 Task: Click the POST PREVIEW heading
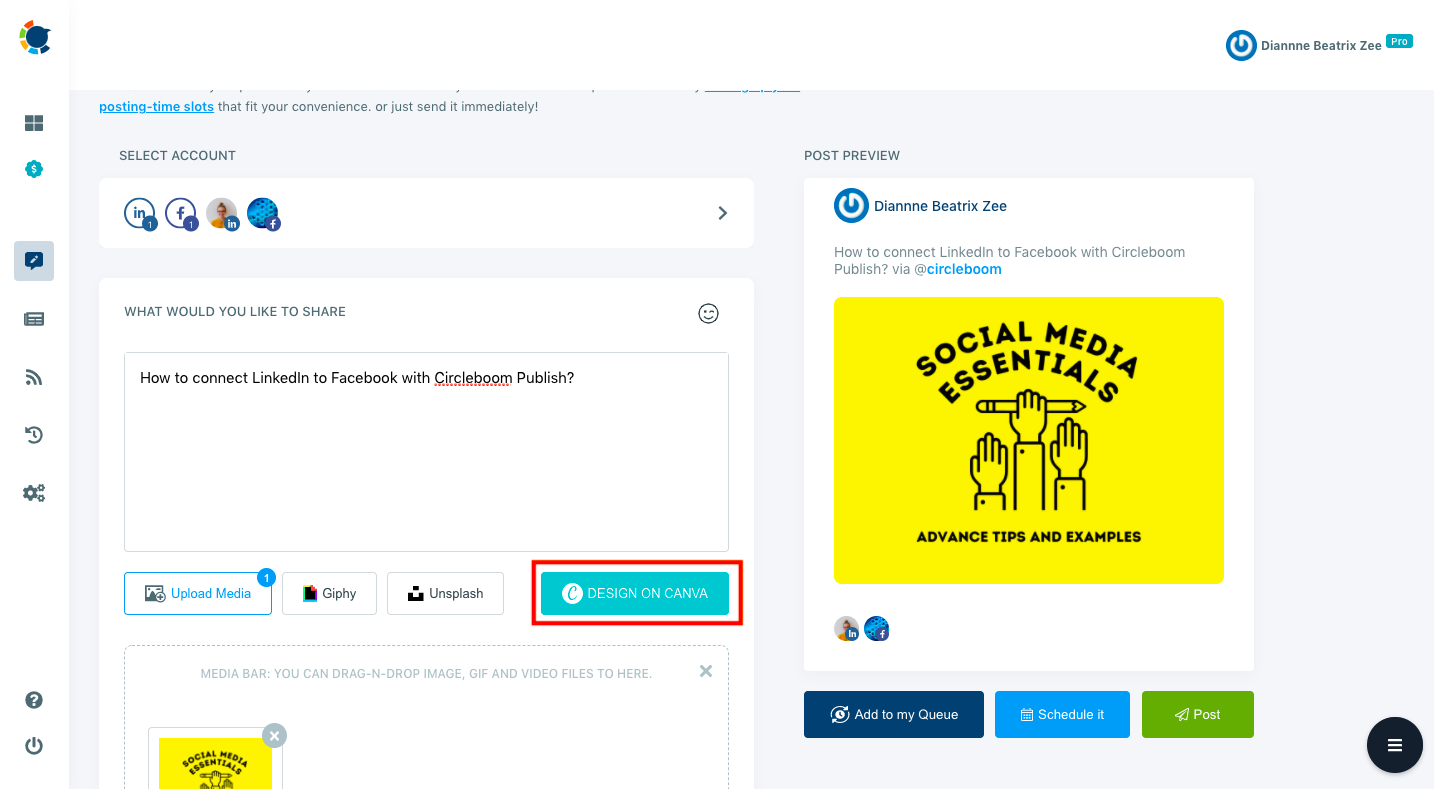(852, 155)
